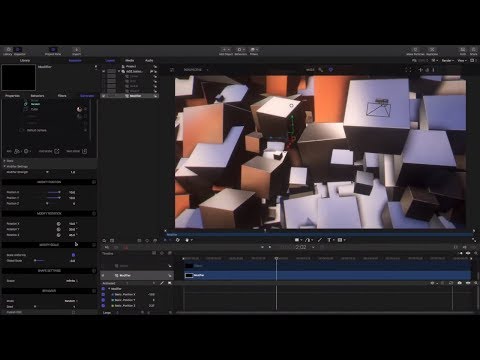Click the Modifier Strength slider
This screenshot has width=480, height=360.
pyautogui.click(x=47, y=172)
